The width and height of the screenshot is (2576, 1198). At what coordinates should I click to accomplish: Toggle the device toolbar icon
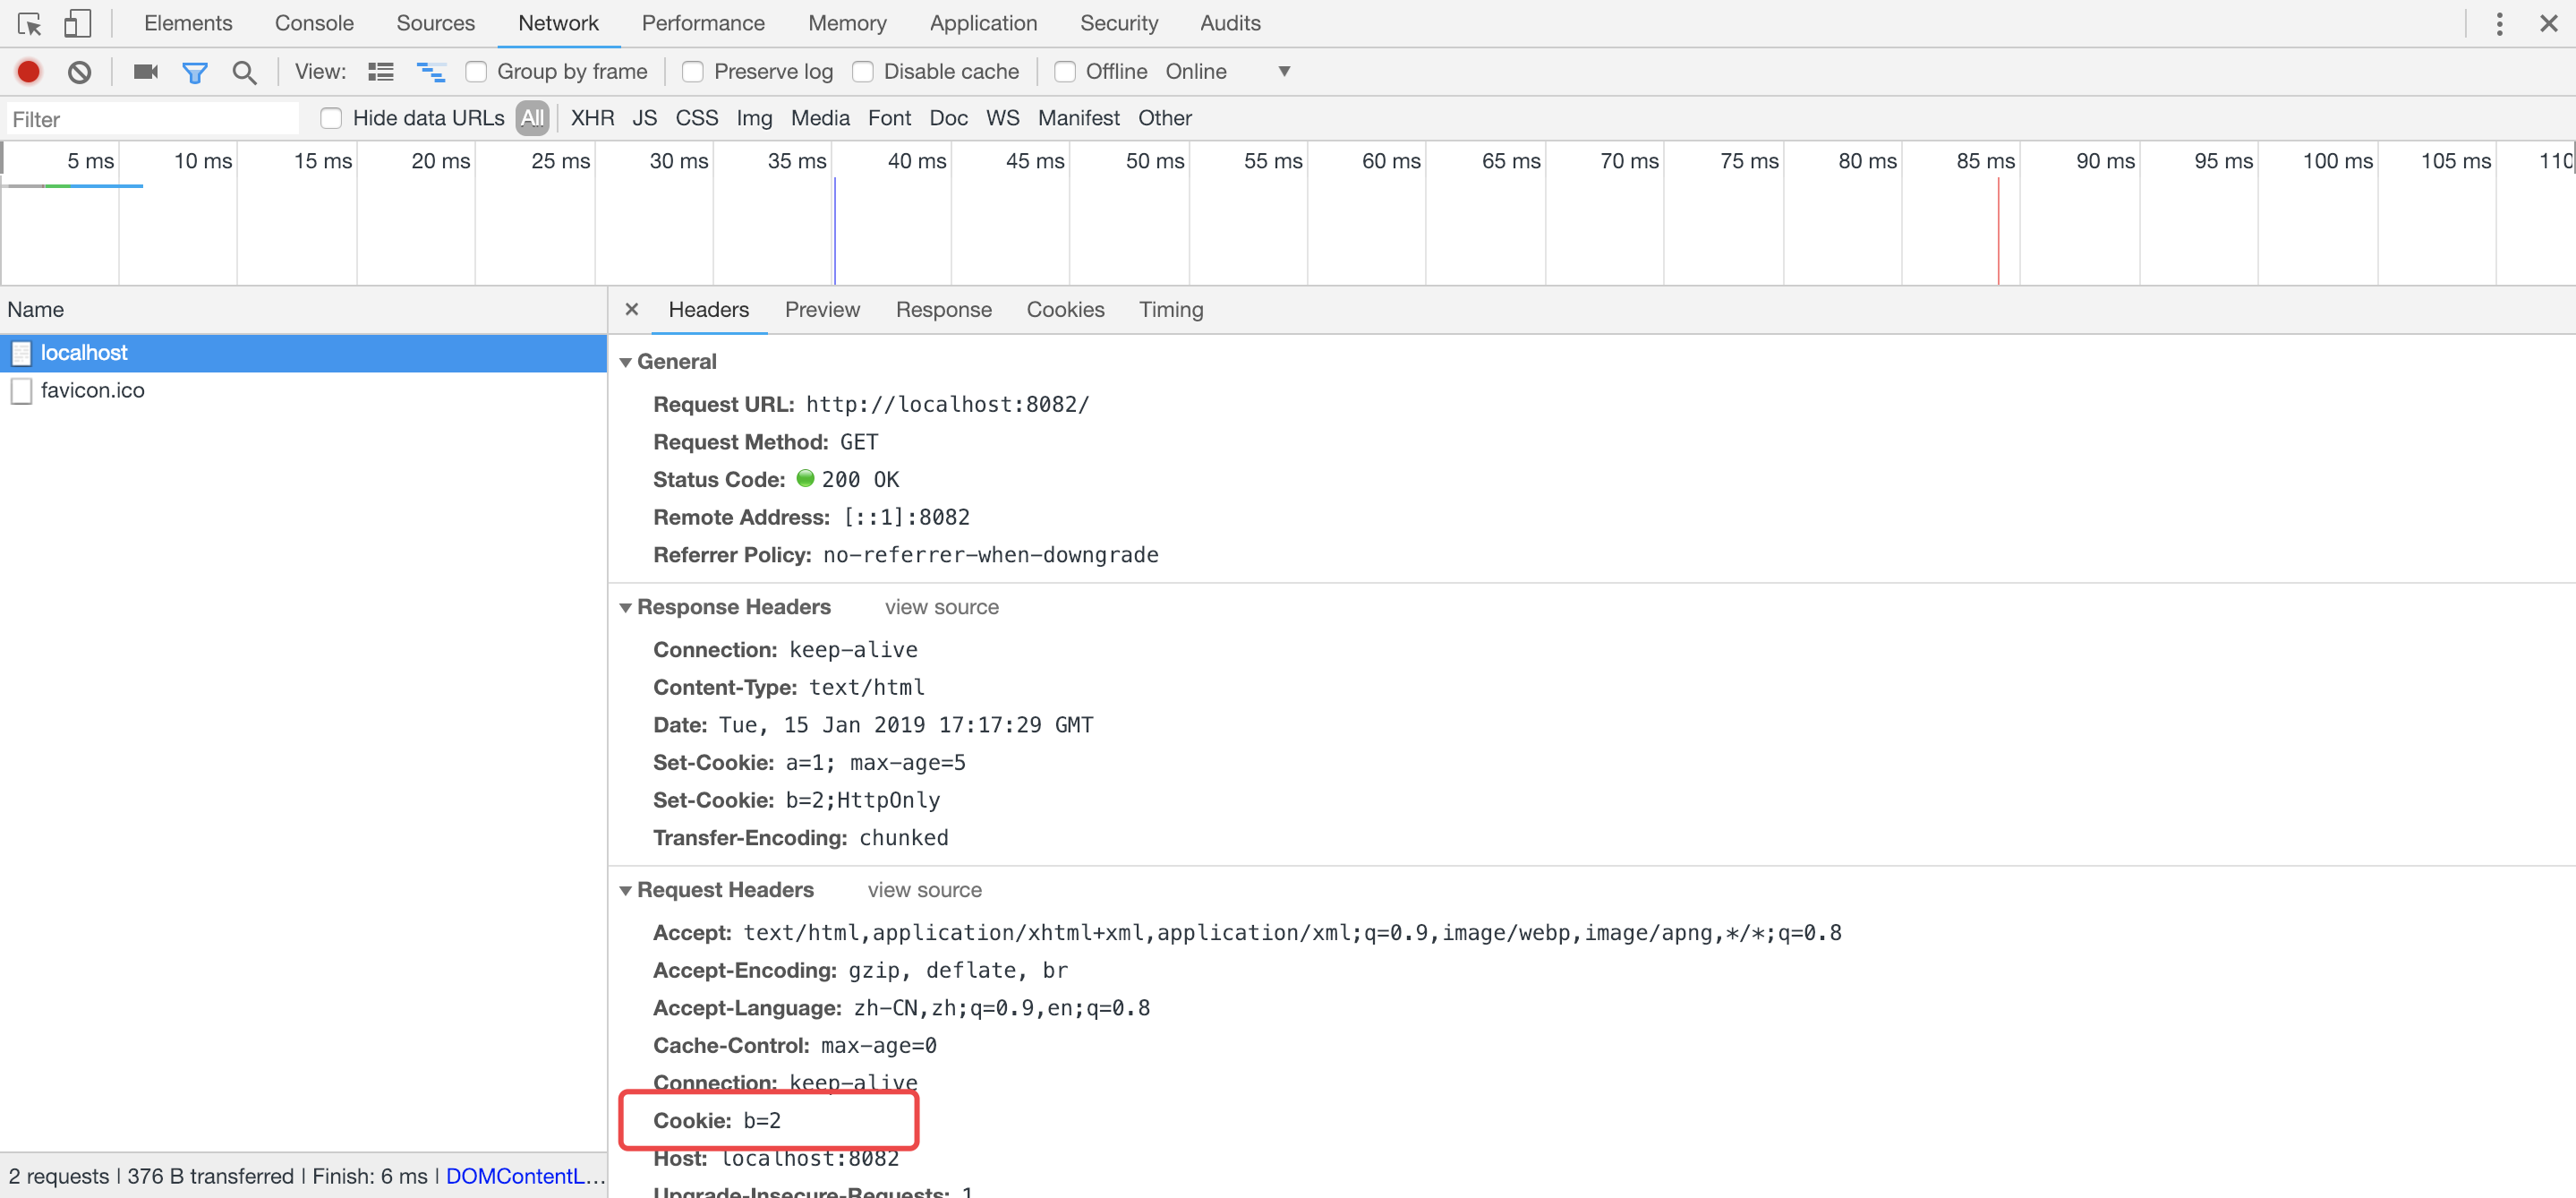77,23
